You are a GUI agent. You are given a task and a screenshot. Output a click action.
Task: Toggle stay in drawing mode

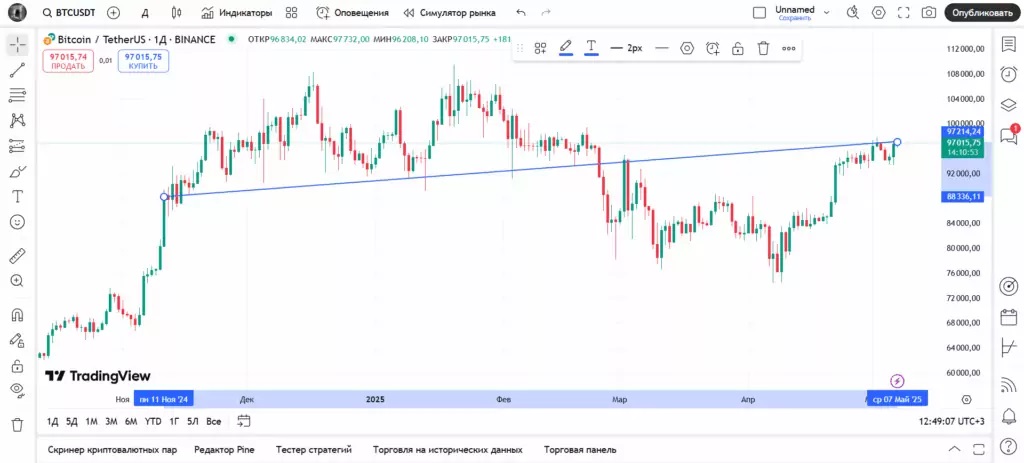pyautogui.click(x=18, y=340)
